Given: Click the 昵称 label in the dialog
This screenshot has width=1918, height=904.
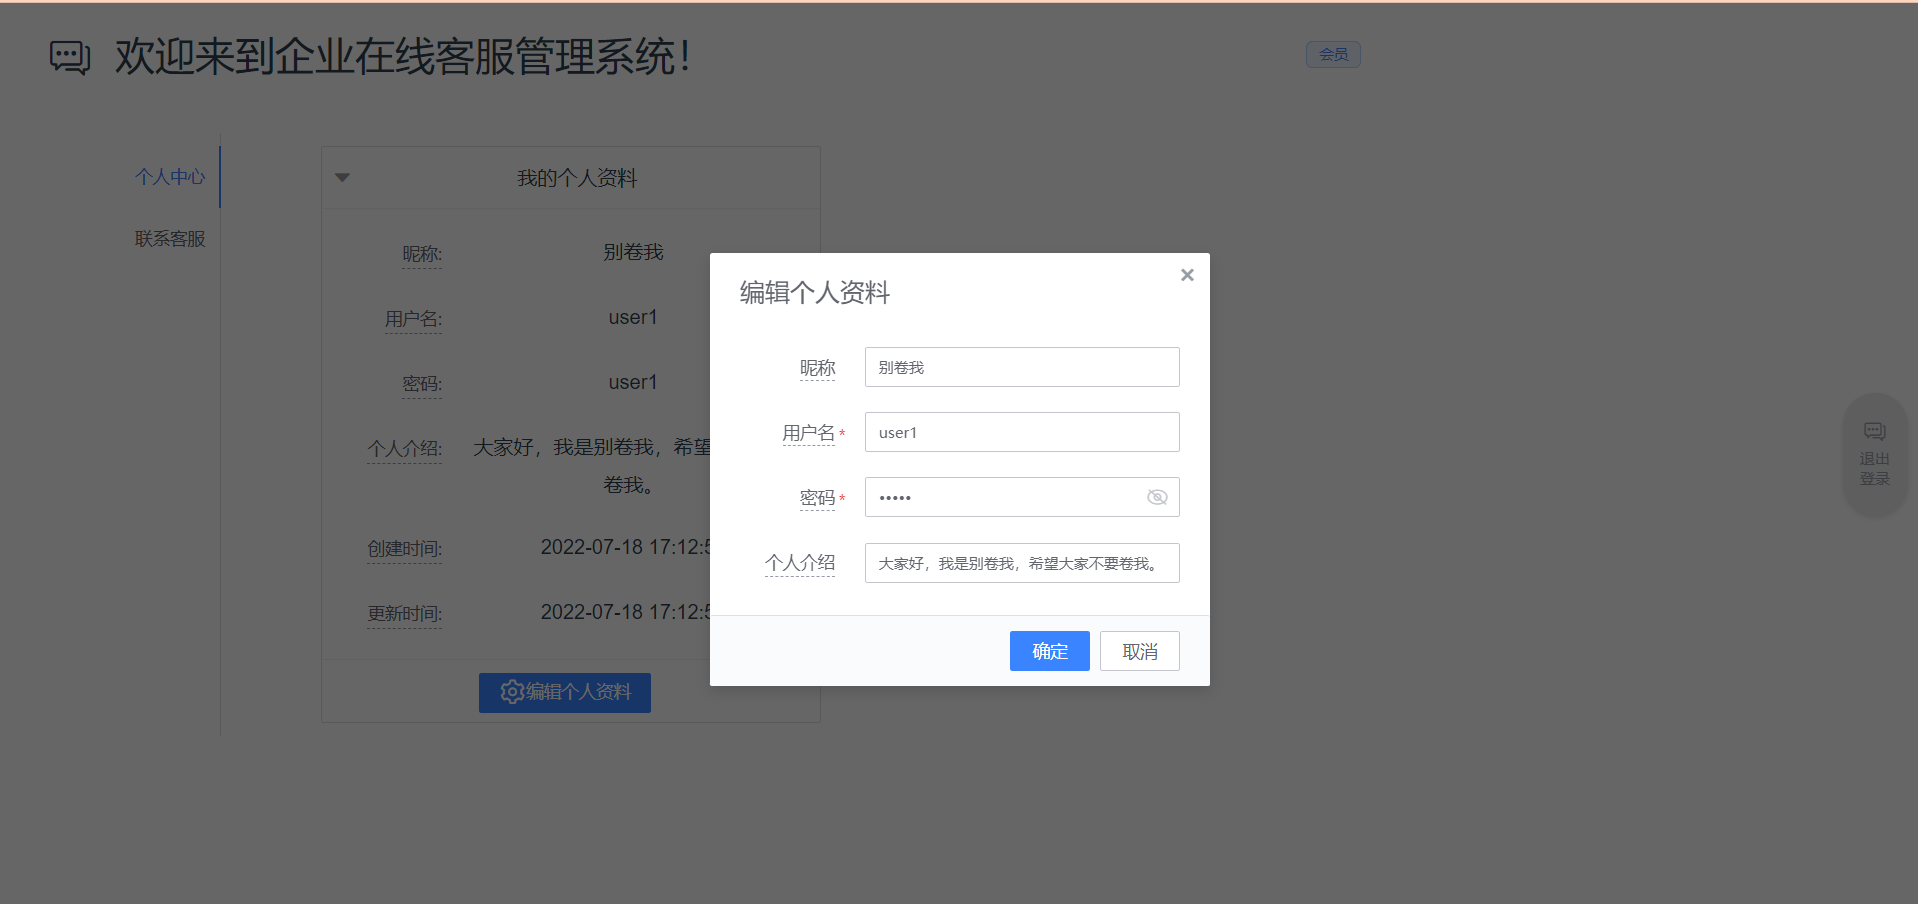Looking at the screenshot, I should [x=817, y=368].
